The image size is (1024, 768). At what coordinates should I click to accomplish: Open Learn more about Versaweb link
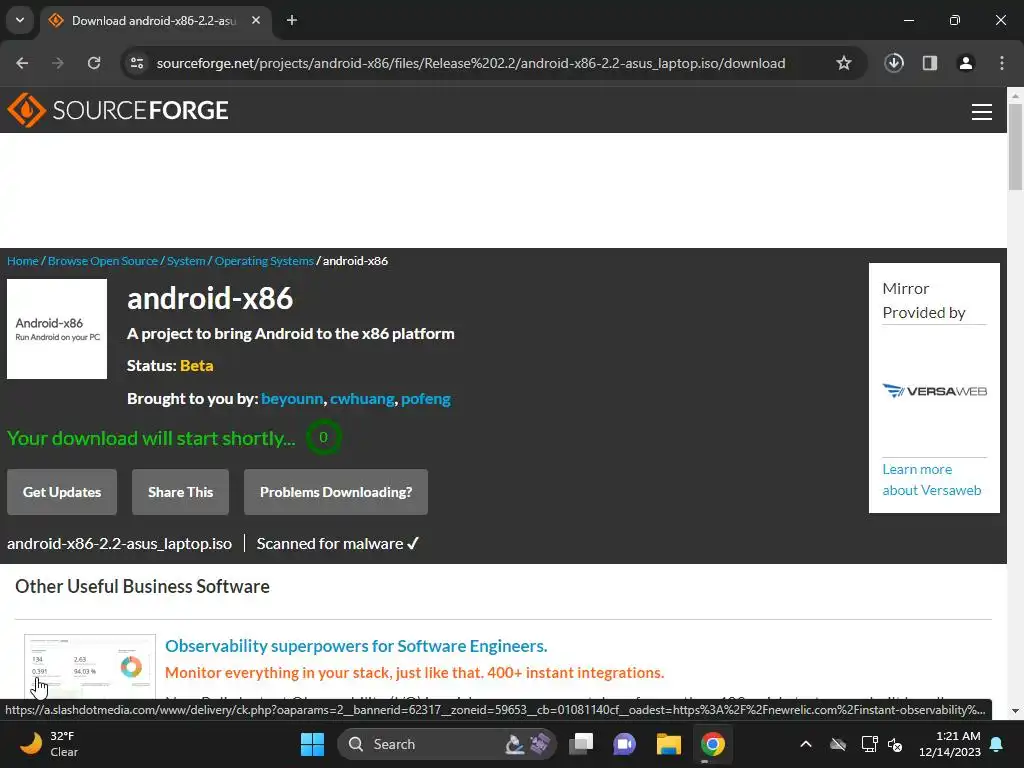point(932,479)
